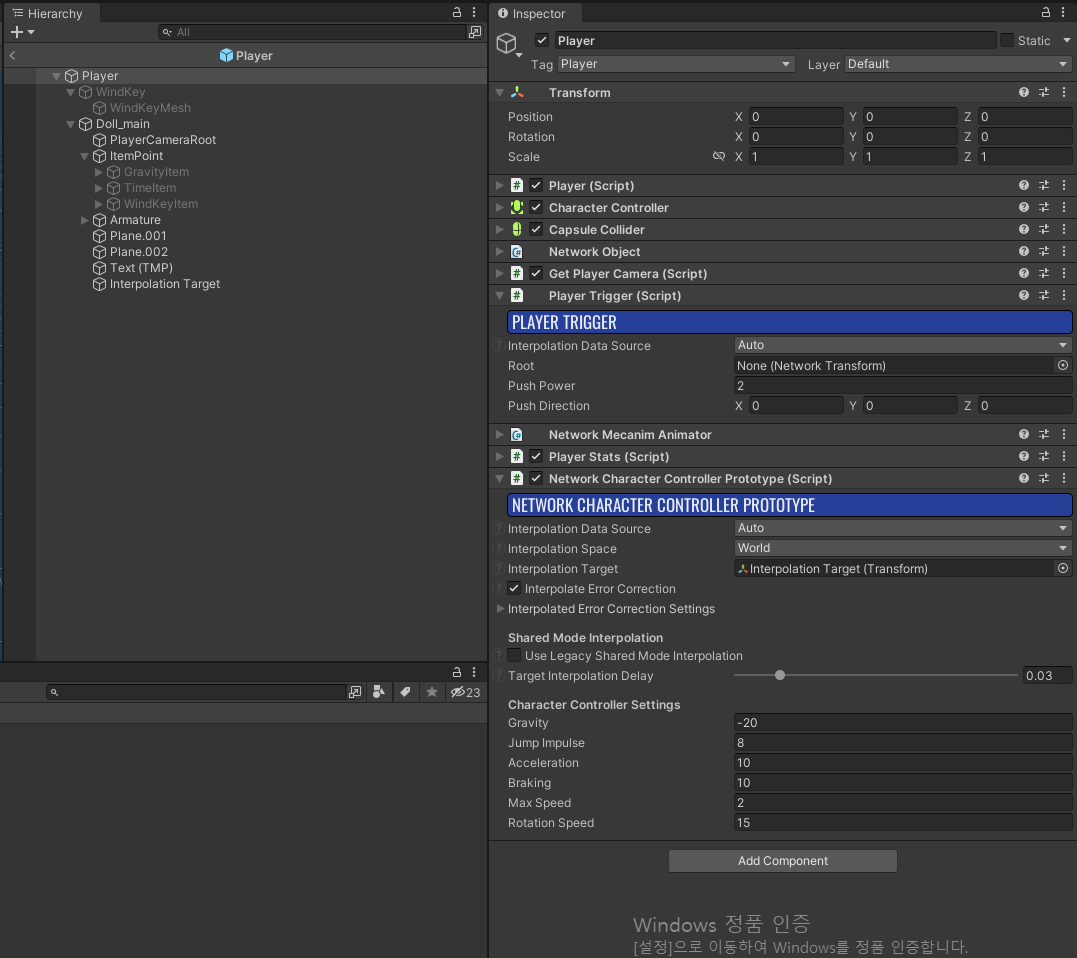Disable Player (Script) component checkbox
Viewport: 1077px width, 958px height.
[x=536, y=185]
